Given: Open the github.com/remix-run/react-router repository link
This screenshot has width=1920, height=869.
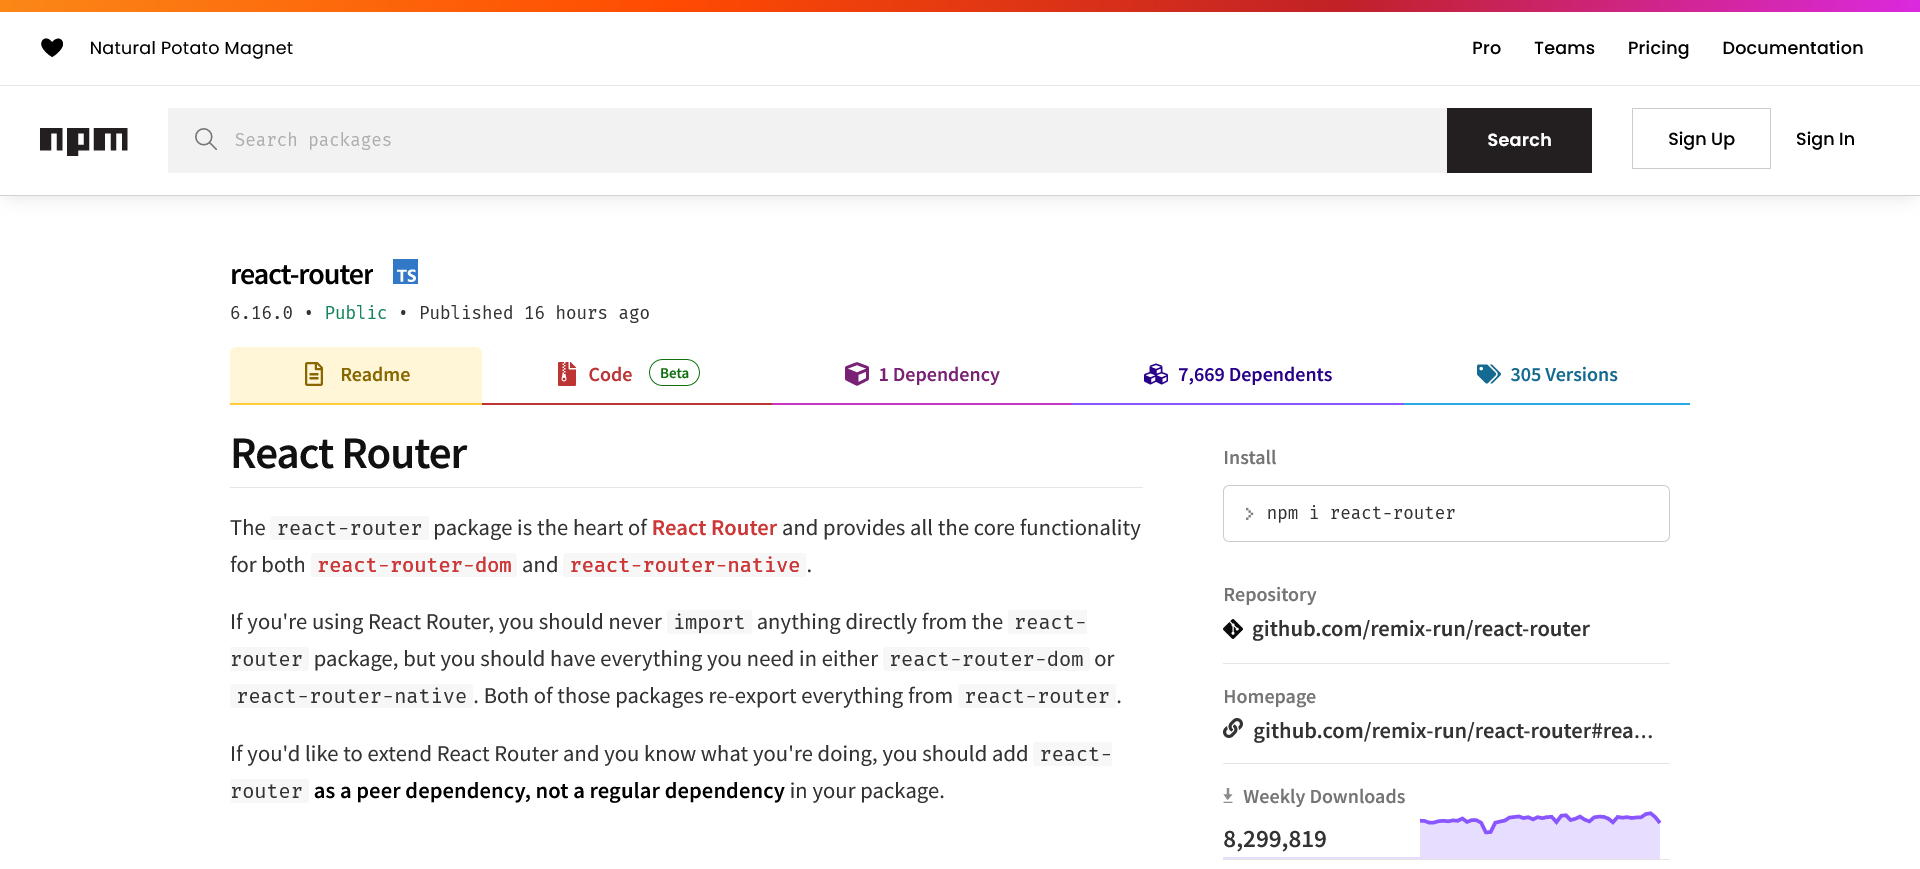Looking at the screenshot, I should (x=1420, y=629).
